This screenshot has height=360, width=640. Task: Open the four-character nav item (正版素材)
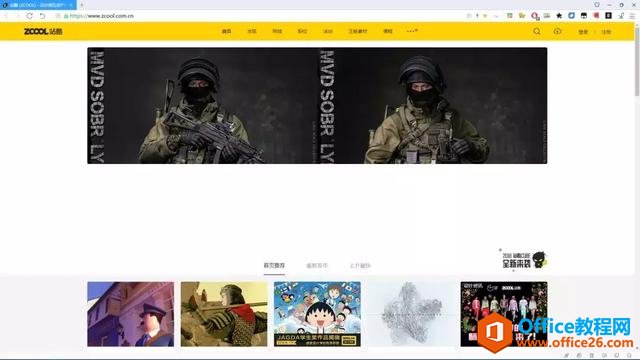(x=358, y=31)
